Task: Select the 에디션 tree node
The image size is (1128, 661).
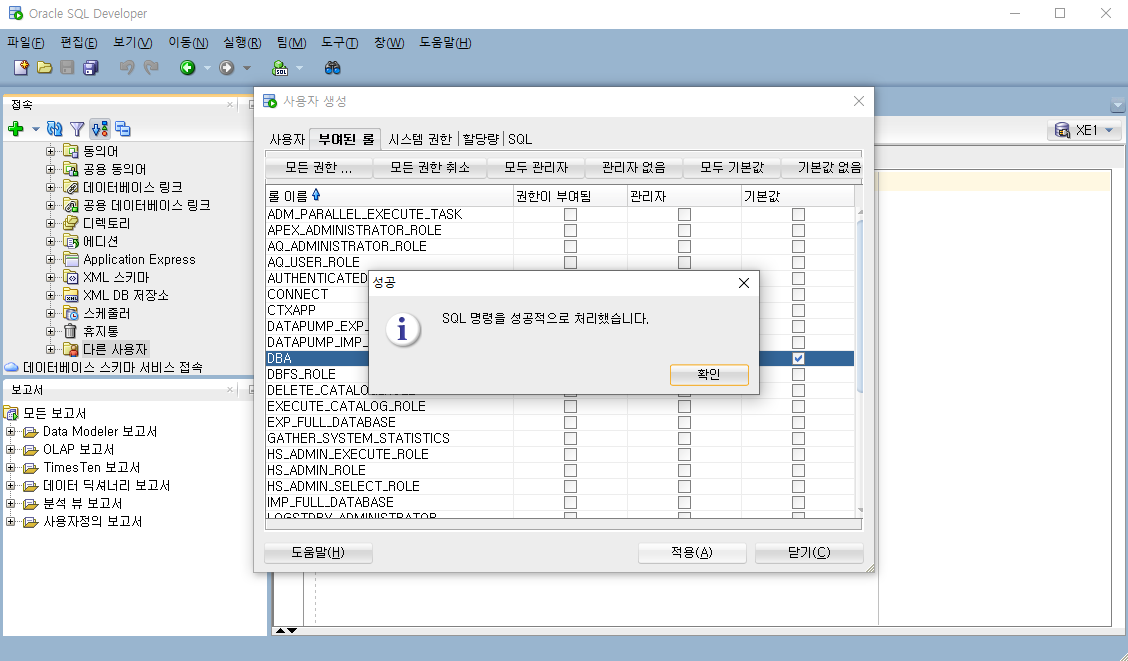Action: [x=100, y=242]
